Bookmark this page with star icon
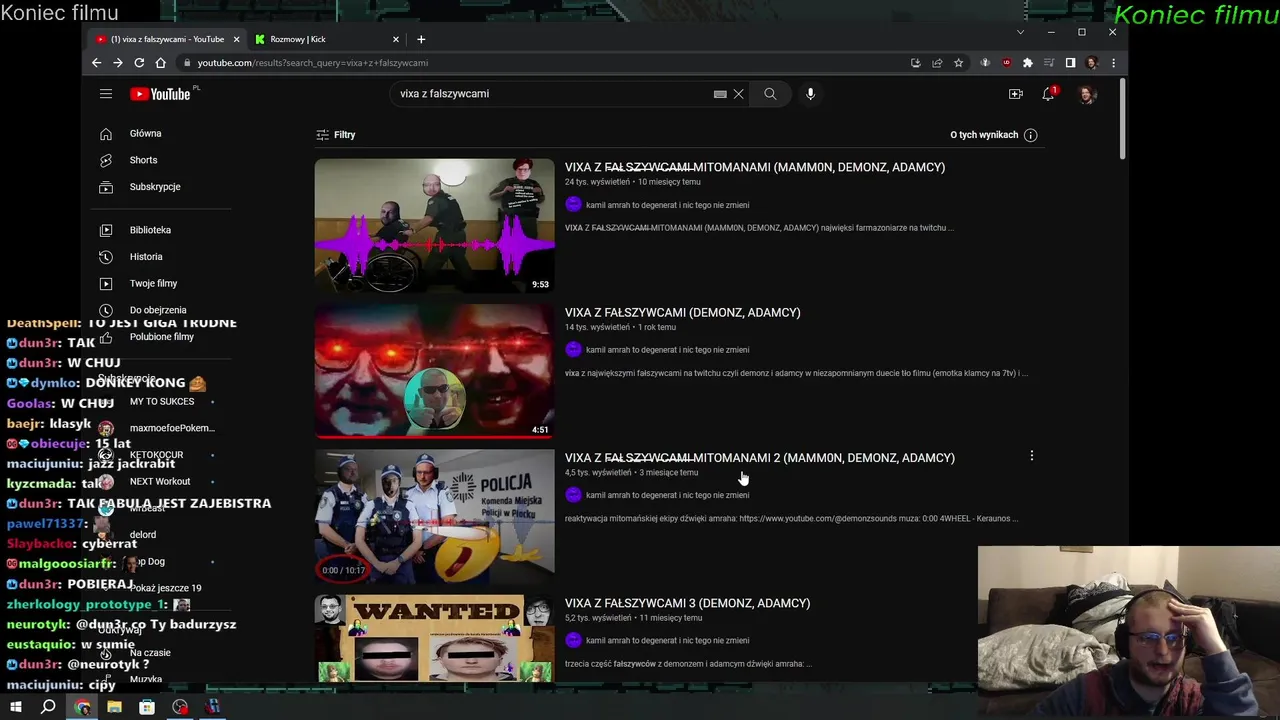Image resolution: width=1280 pixels, height=720 pixels. coord(958,63)
